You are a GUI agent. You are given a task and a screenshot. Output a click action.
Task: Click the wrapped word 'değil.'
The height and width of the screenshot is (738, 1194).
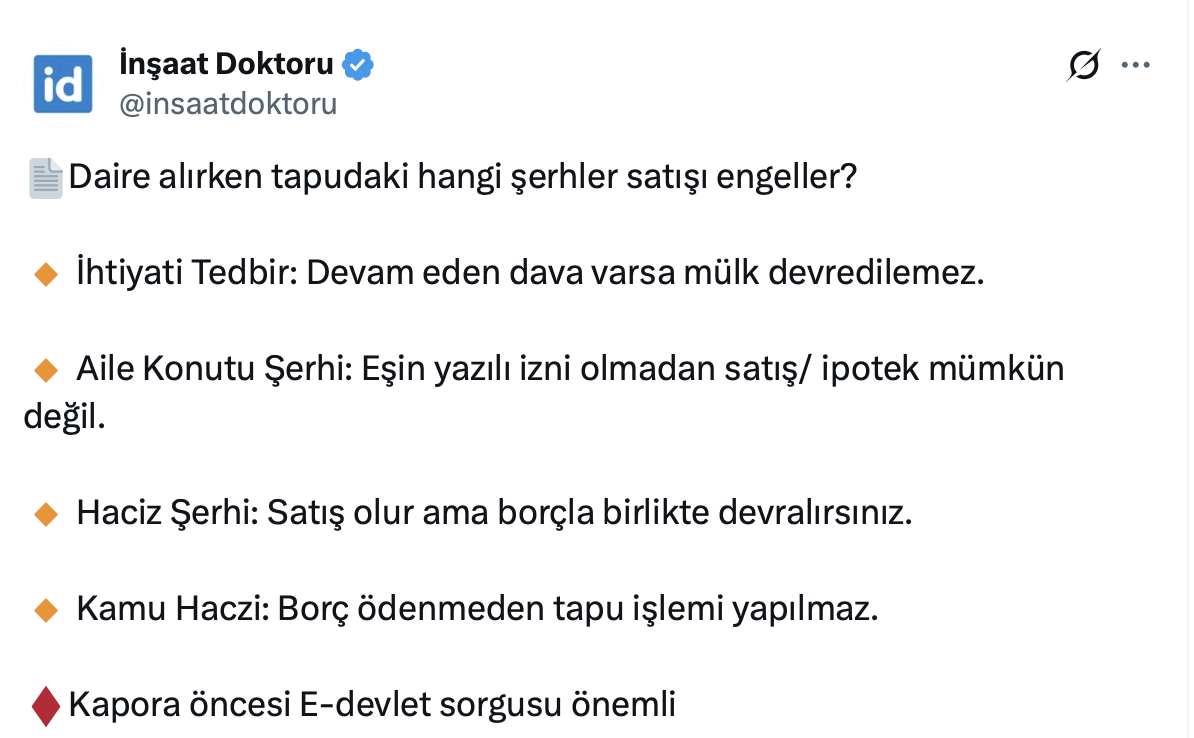65,417
